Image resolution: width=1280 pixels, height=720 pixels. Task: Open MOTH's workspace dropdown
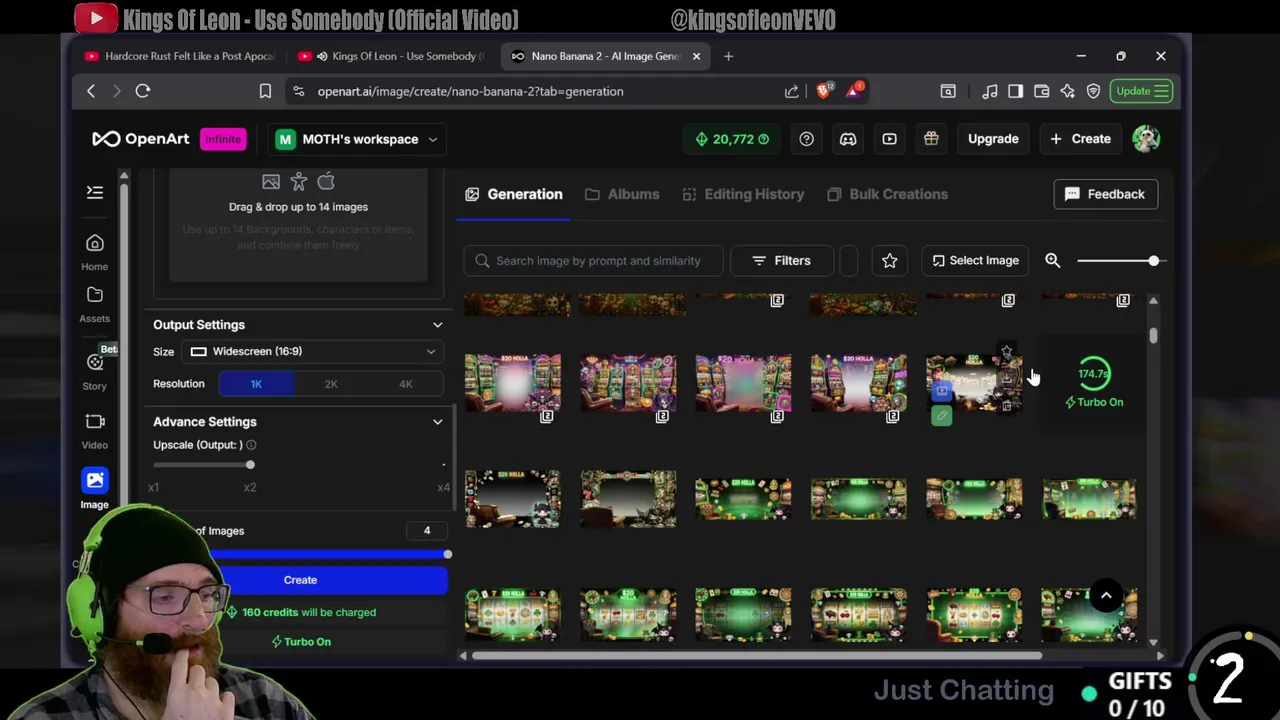[356, 139]
